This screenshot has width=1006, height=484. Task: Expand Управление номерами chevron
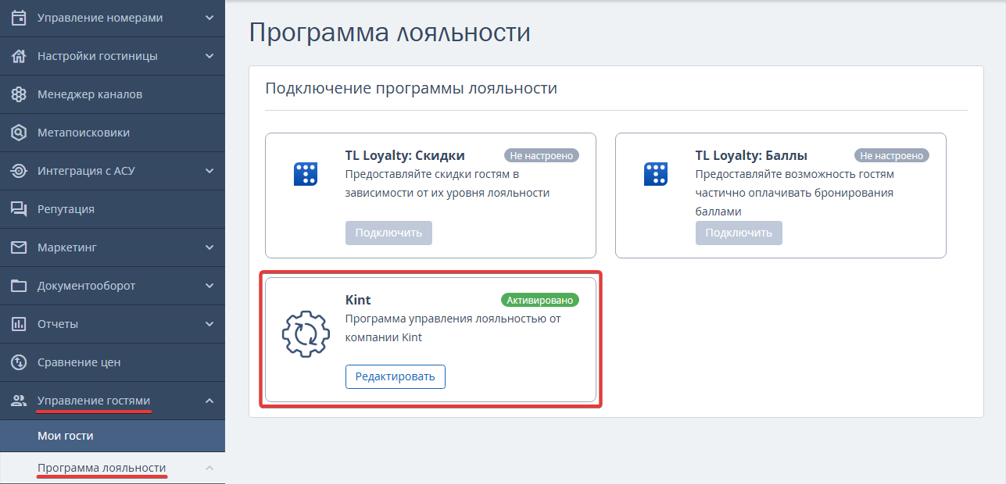tap(209, 18)
